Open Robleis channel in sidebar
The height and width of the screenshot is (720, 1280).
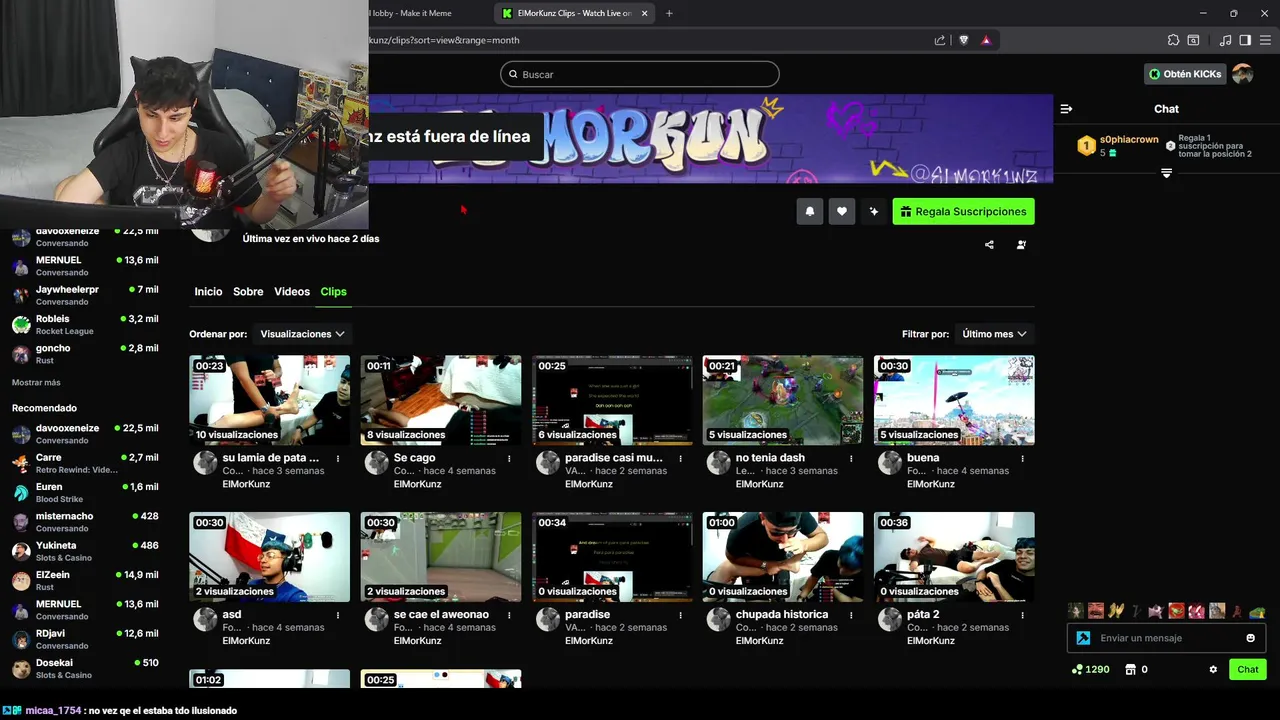click(85, 325)
